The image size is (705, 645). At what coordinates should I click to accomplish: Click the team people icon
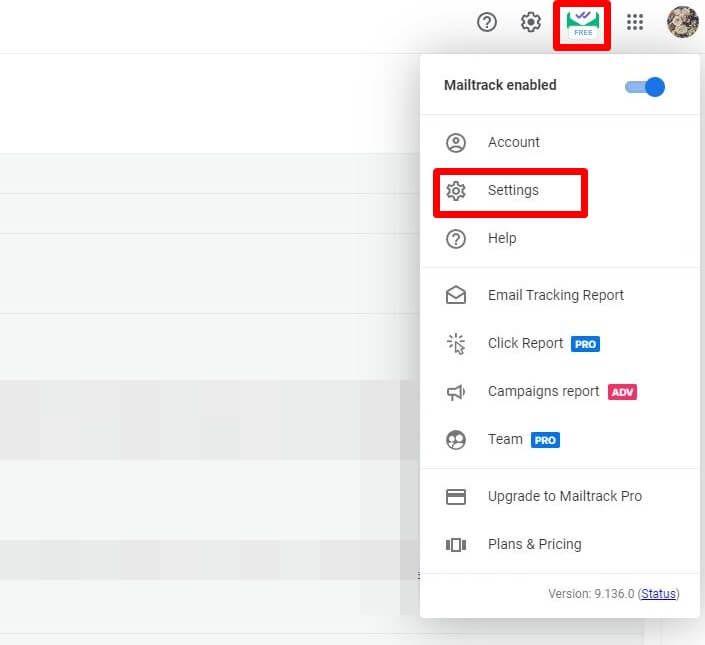pyautogui.click(x=455, y=440)
